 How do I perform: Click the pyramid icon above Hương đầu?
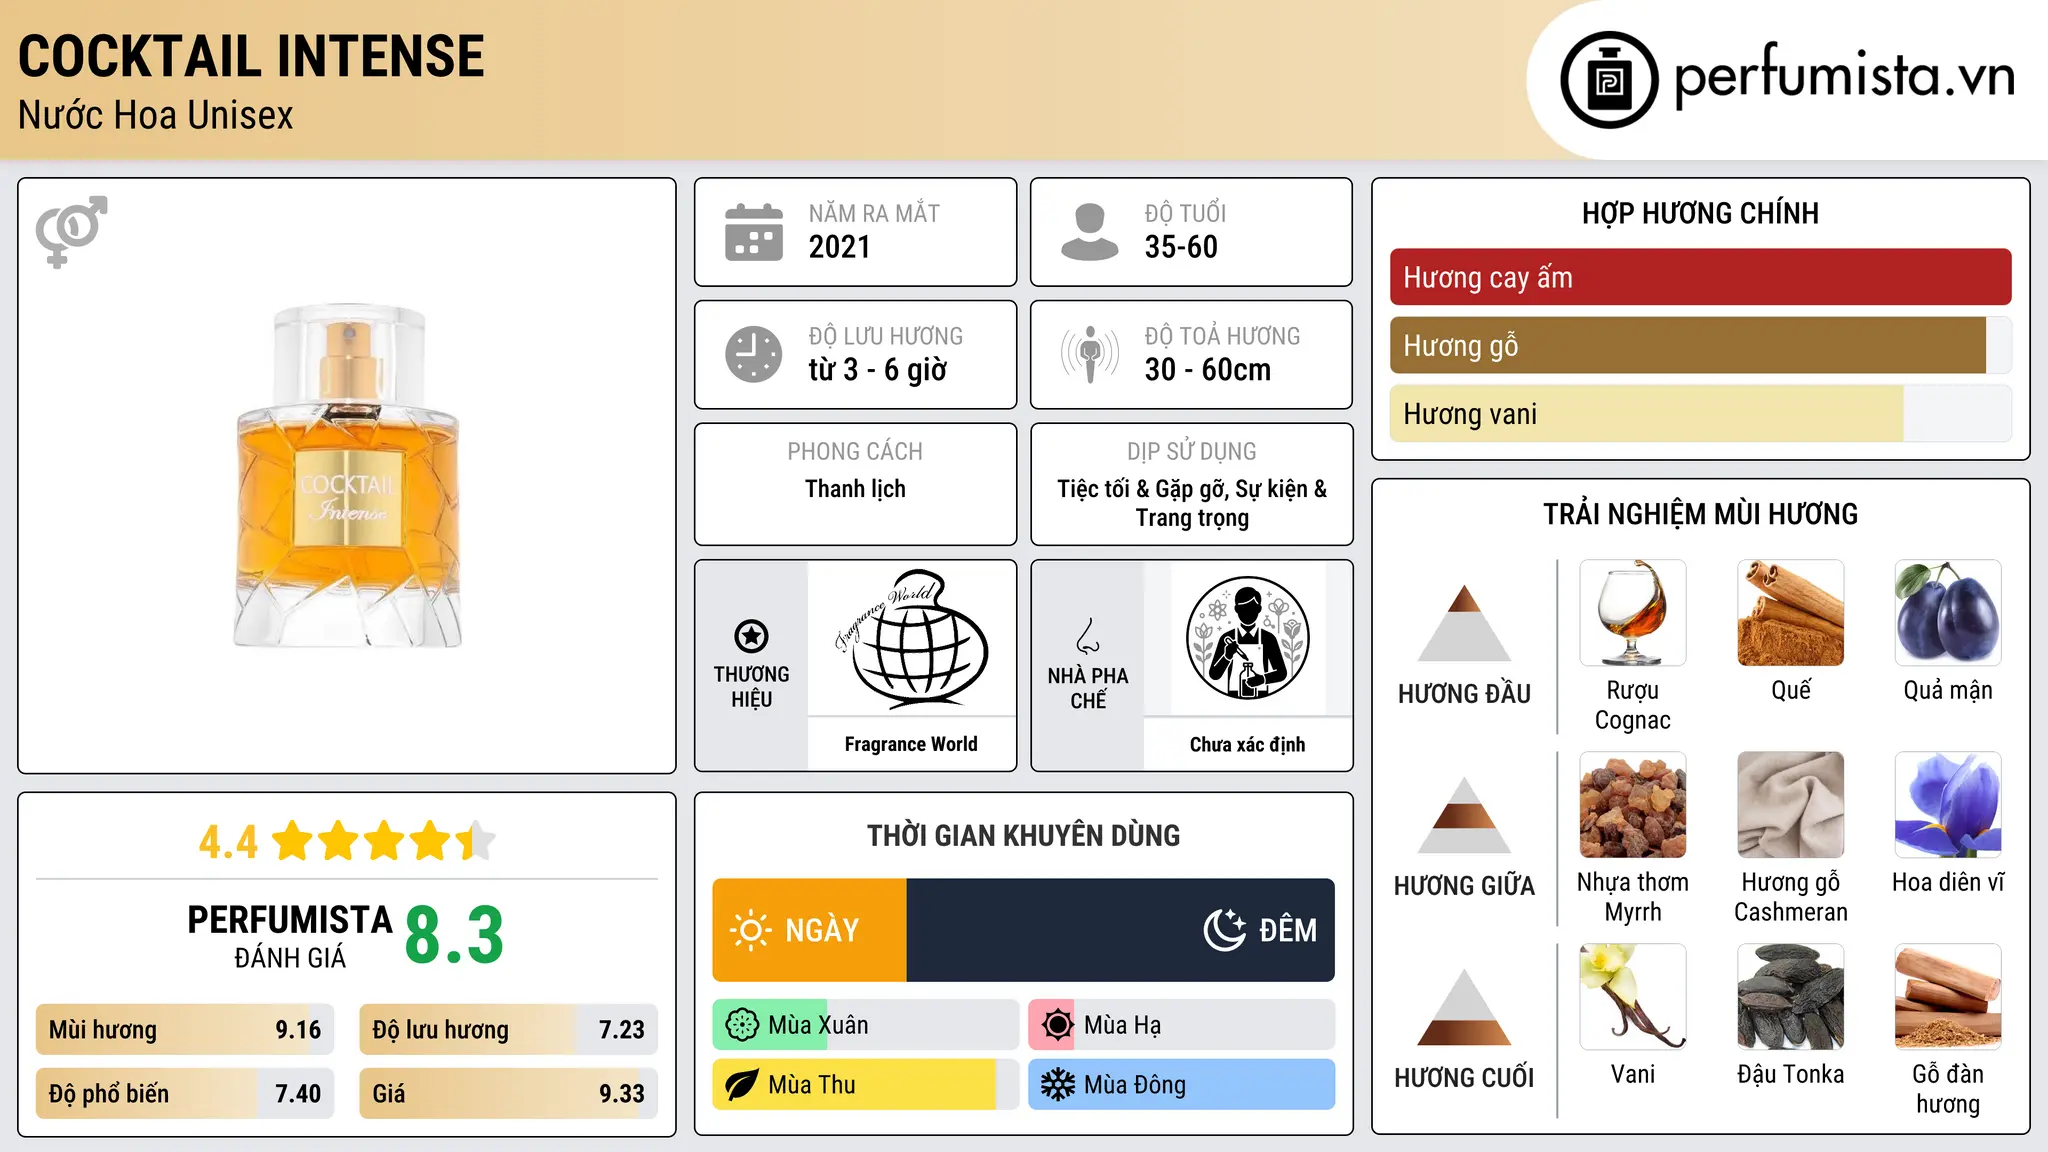1464,623
